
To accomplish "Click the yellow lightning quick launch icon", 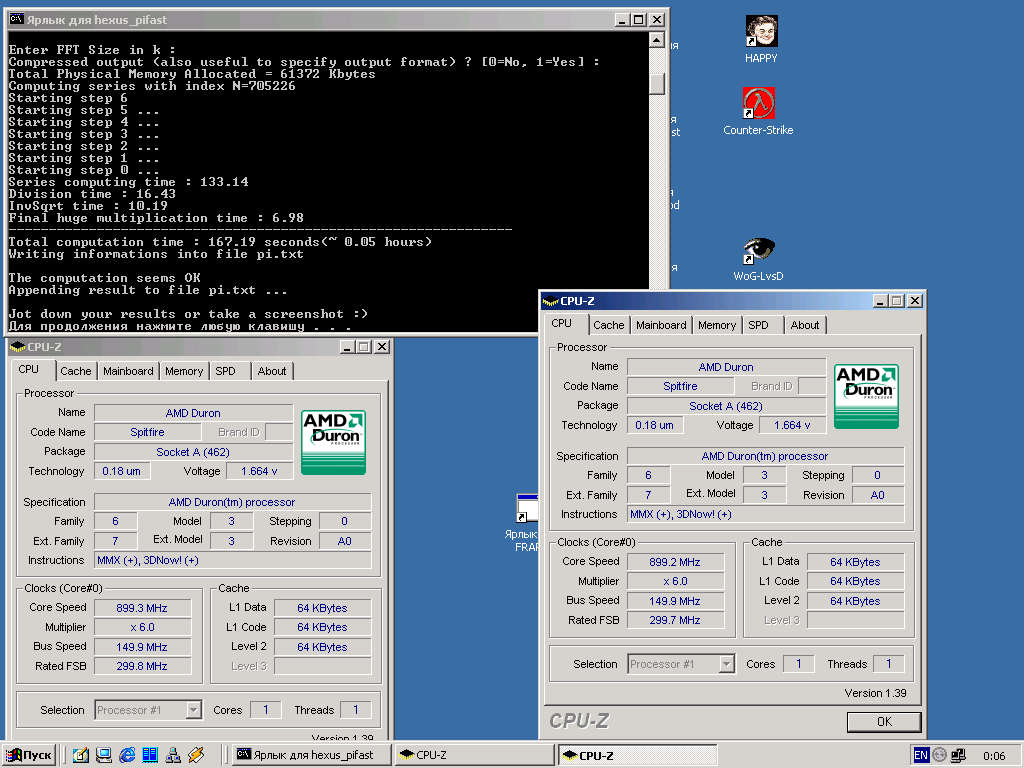I will point(196,755).
